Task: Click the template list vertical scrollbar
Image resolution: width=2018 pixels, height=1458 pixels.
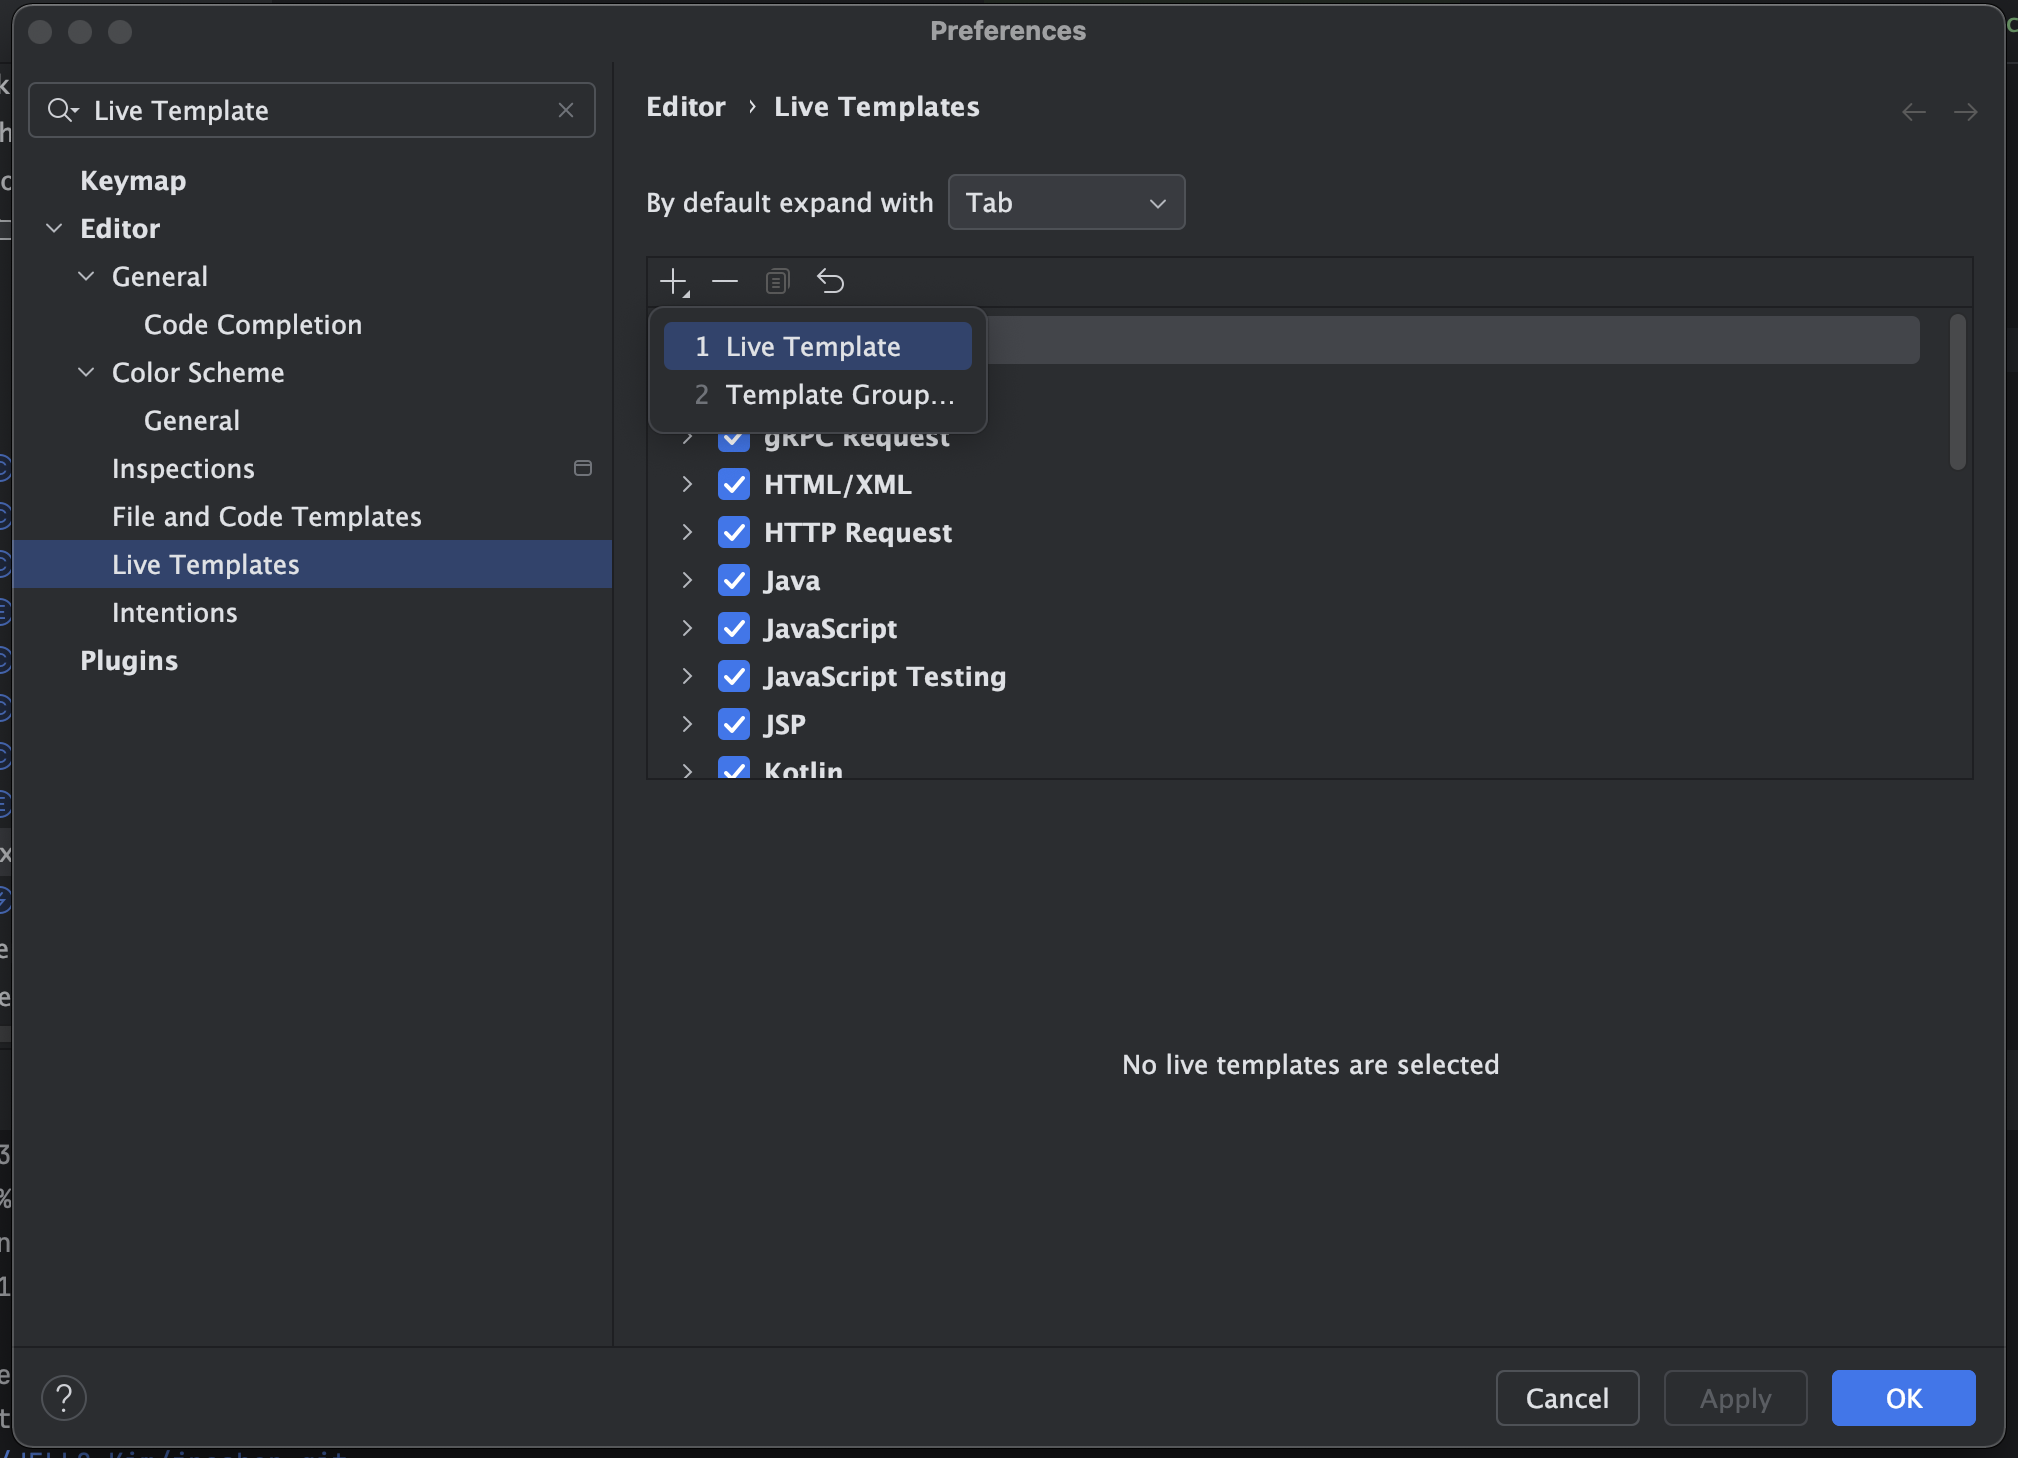Action: click(1957, 392)
